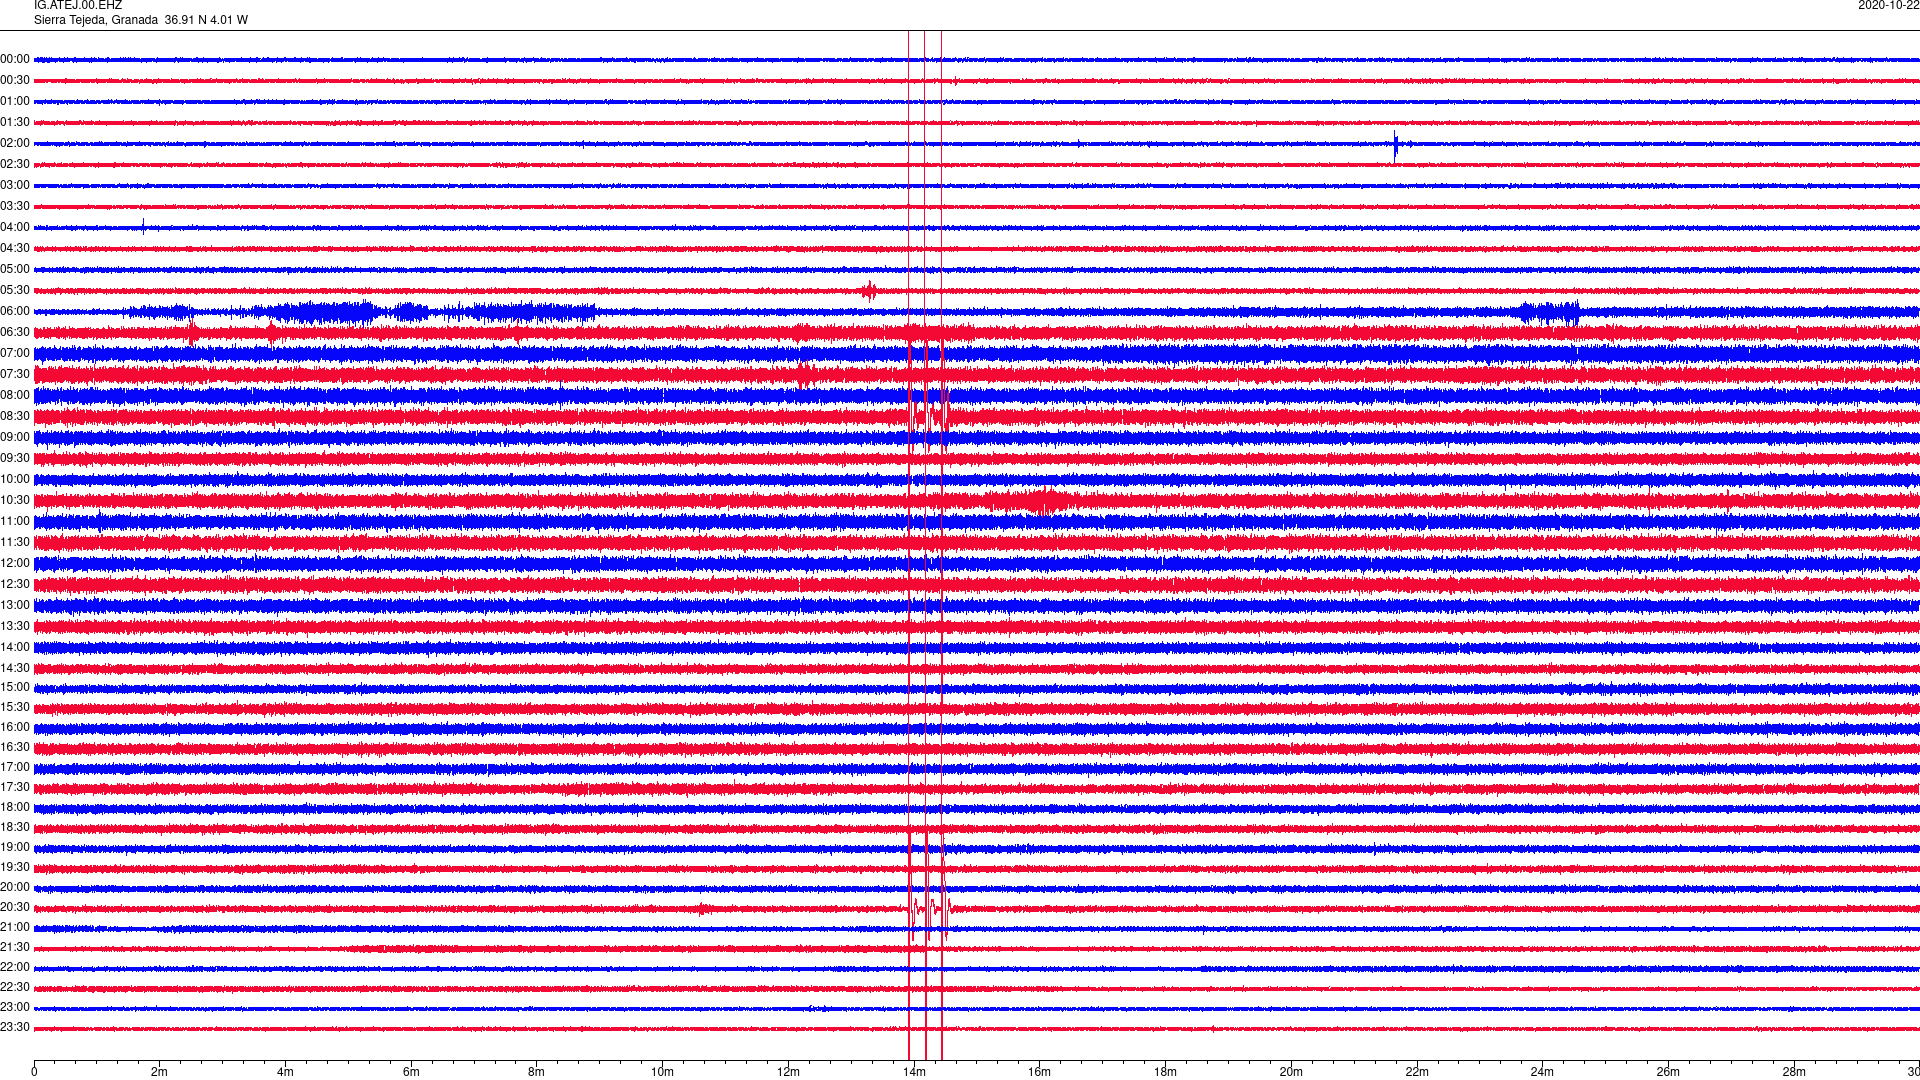Click the 10m tick on time axis

click(662, 1072)
